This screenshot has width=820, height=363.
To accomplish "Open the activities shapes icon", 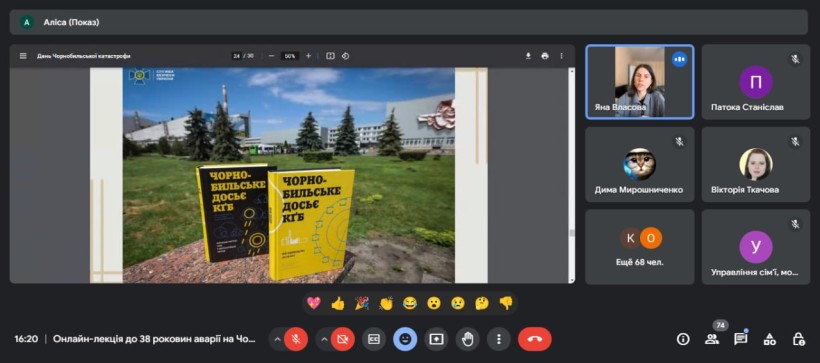I will click(x=769, y=339).
